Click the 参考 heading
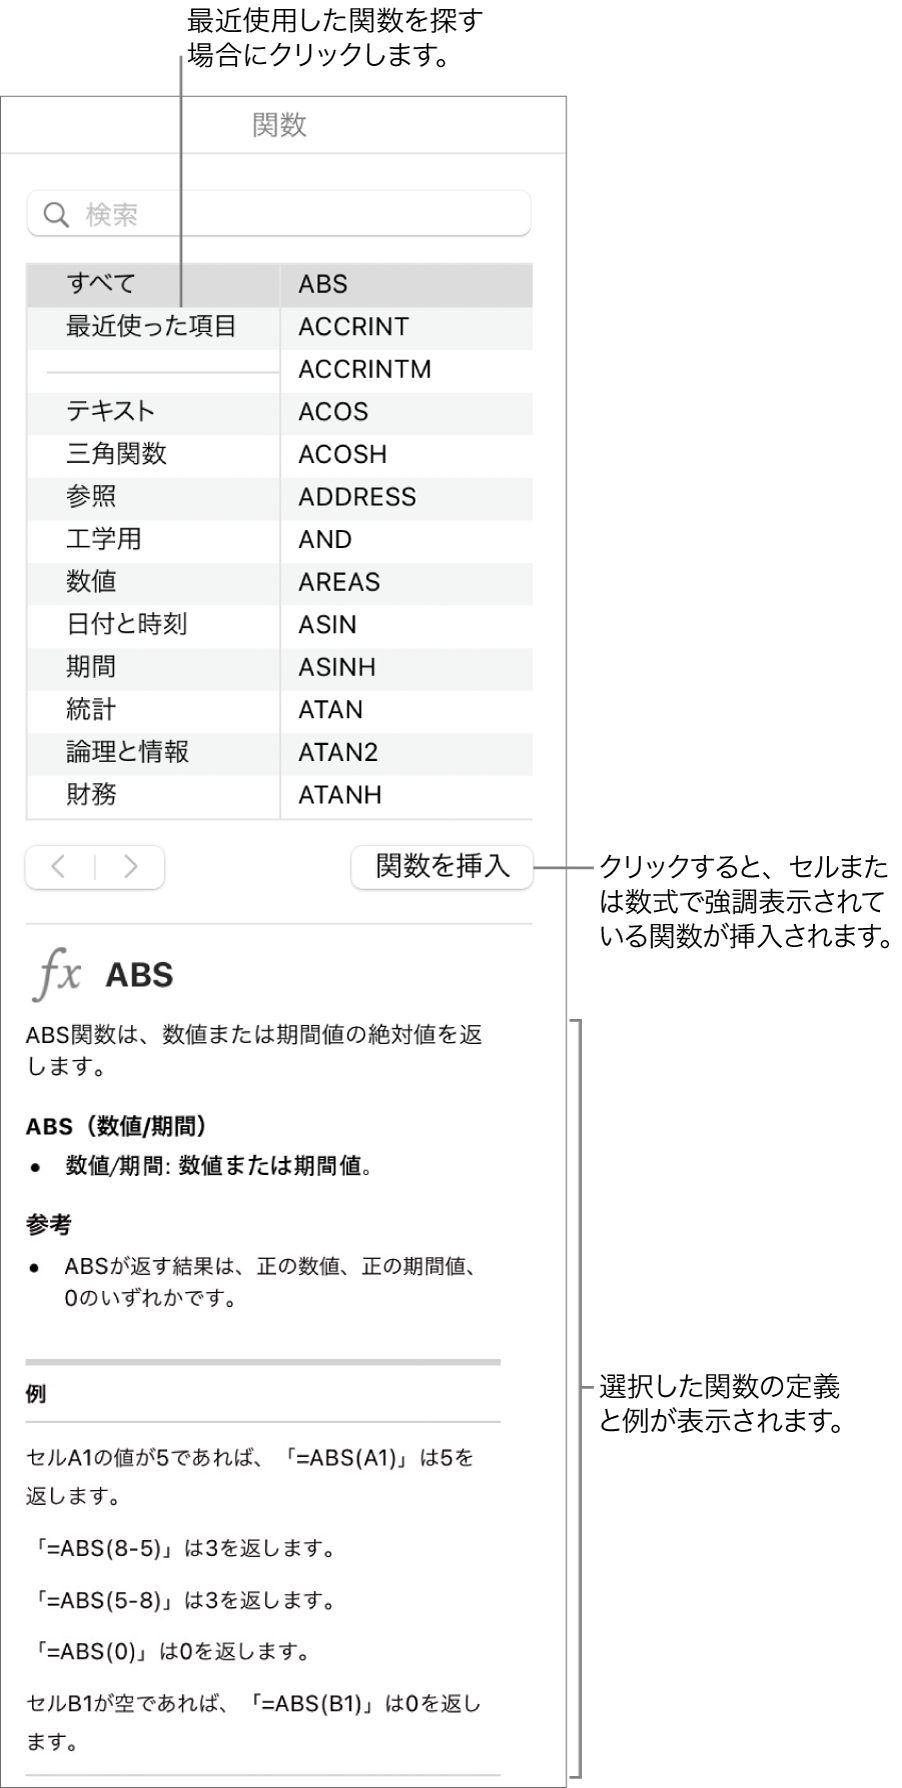Image resolution: width=902 pixels, height=1788 pixels. [x=49, y=1224]
